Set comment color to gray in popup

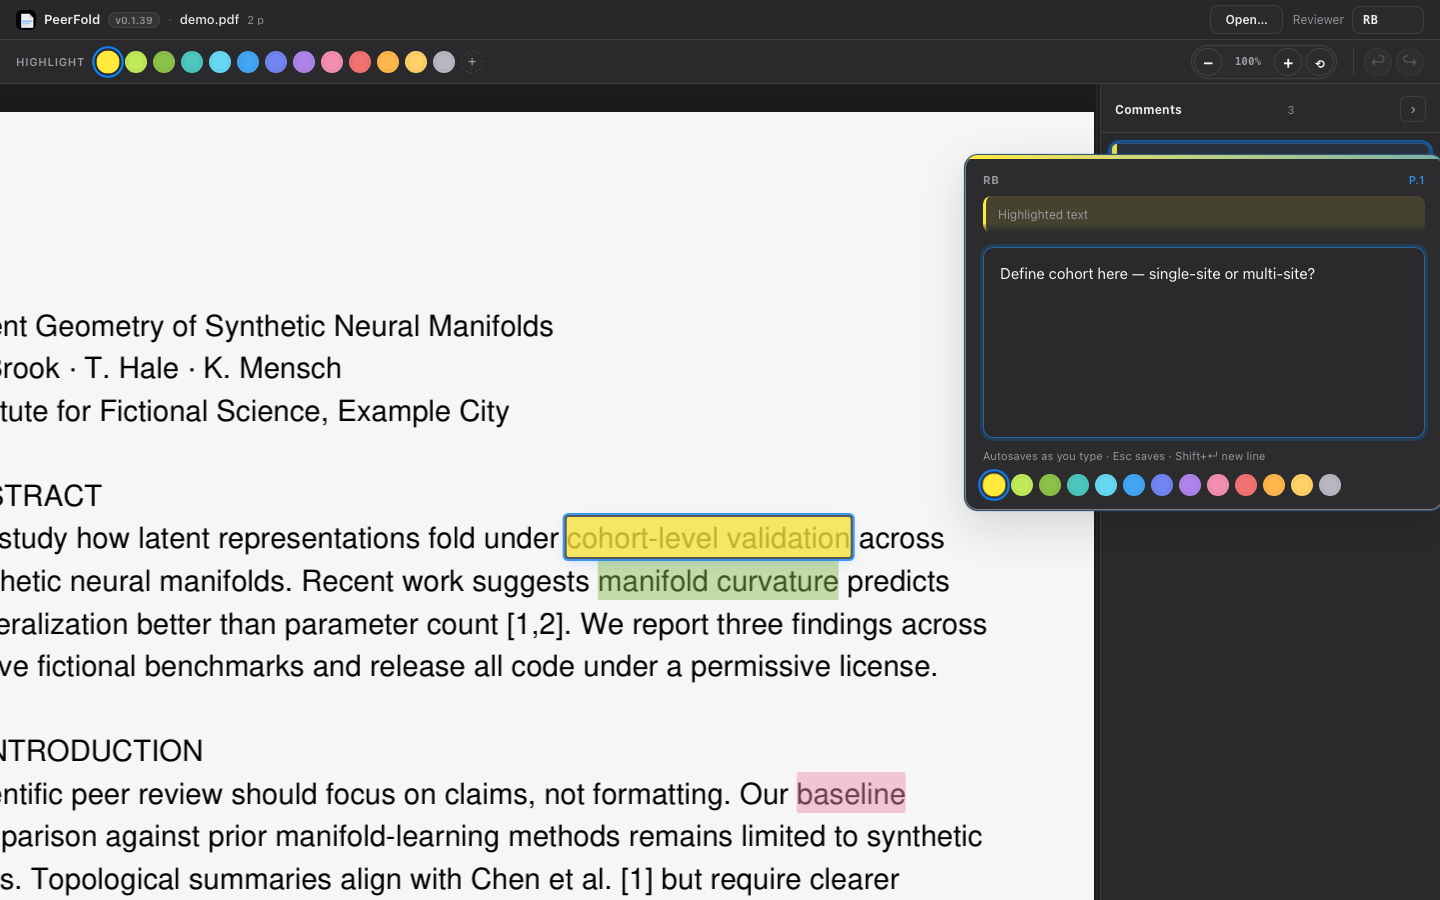point(1330,485)
